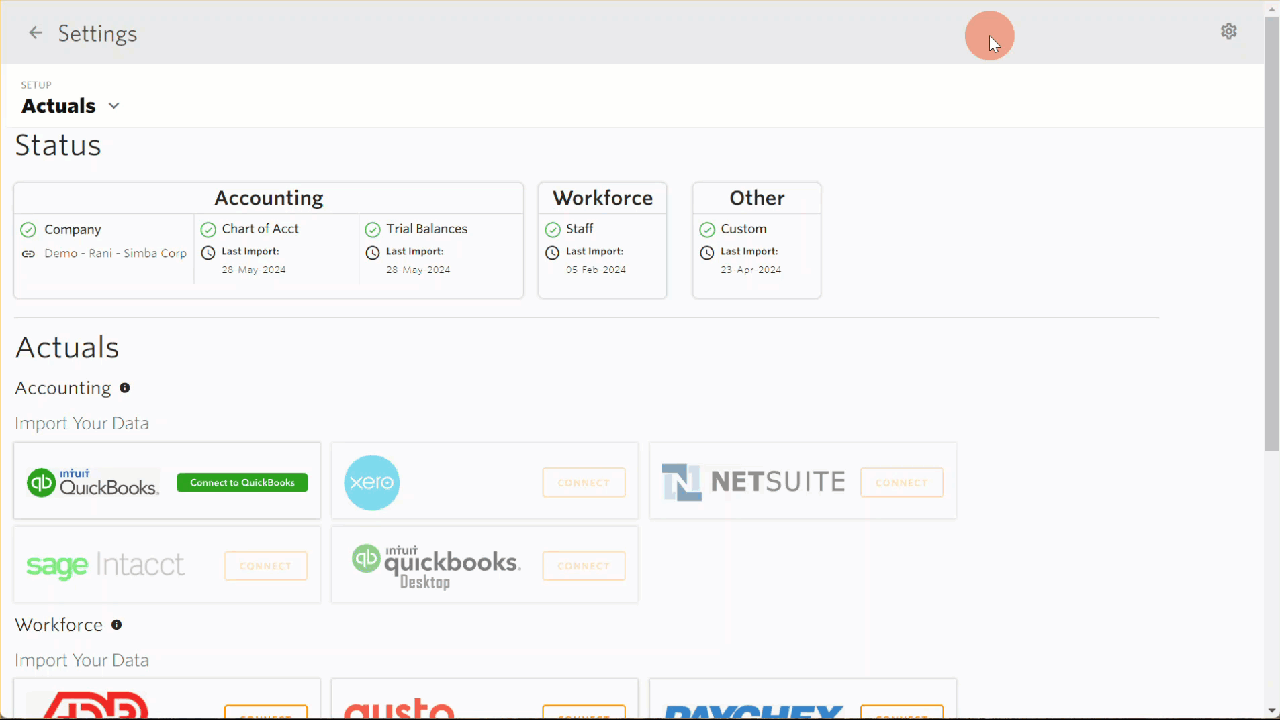Open the Workforce info icon
1280x720 pixels.
click(x=117, y=625)
